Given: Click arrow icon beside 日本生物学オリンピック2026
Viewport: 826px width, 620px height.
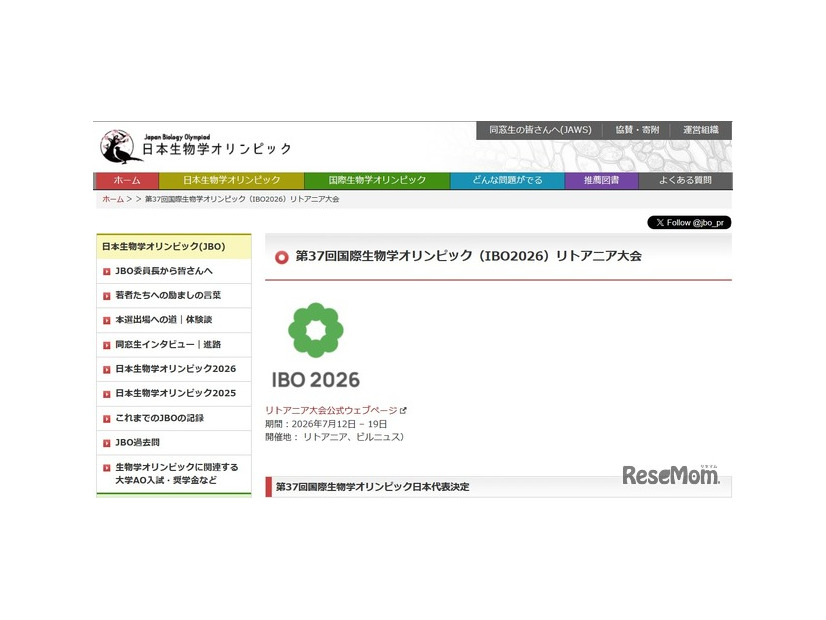Looking at the screenshot, I should click(106, 370).
